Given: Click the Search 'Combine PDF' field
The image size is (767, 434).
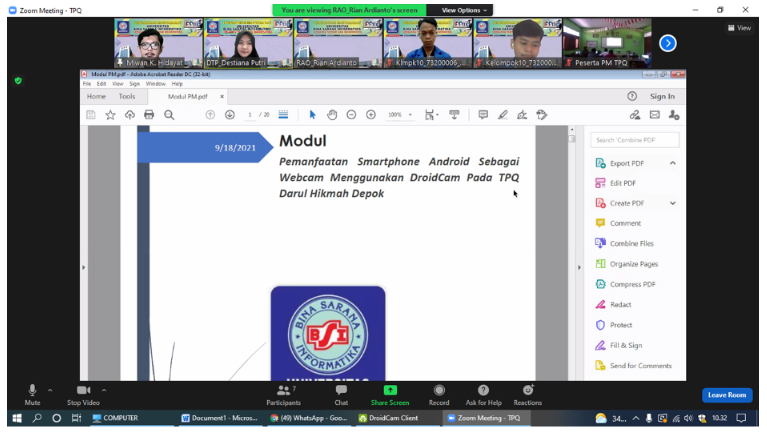Looking at the screenshot, I should click(634, 140).
